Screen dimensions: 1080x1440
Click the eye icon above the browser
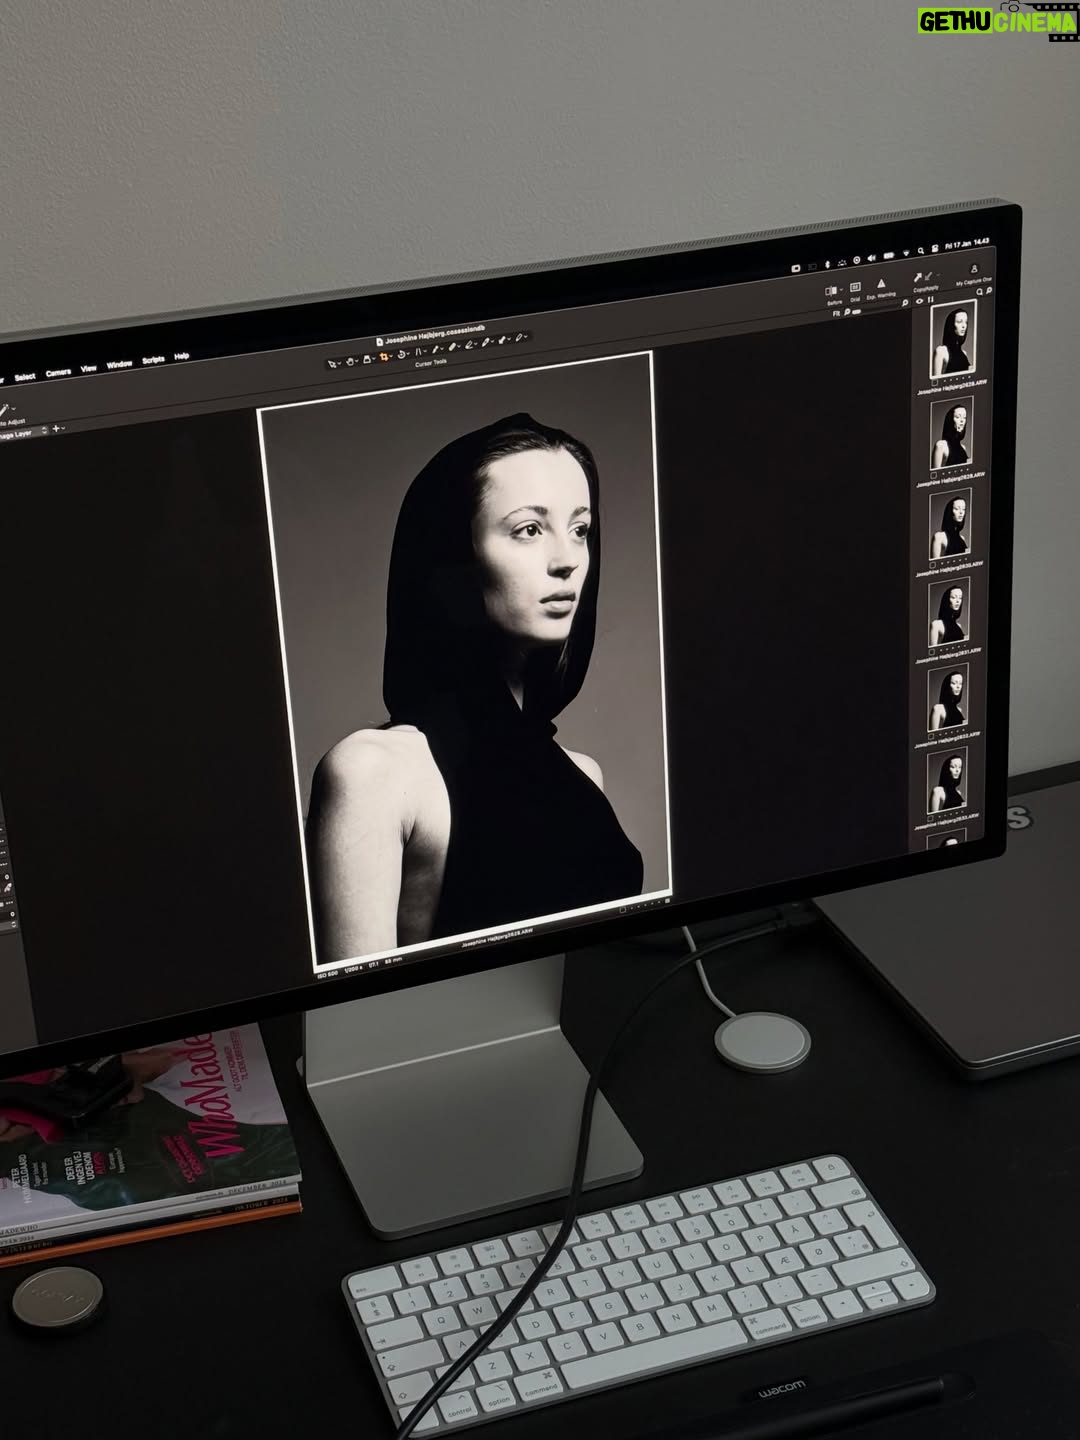[x=919, y=301]
